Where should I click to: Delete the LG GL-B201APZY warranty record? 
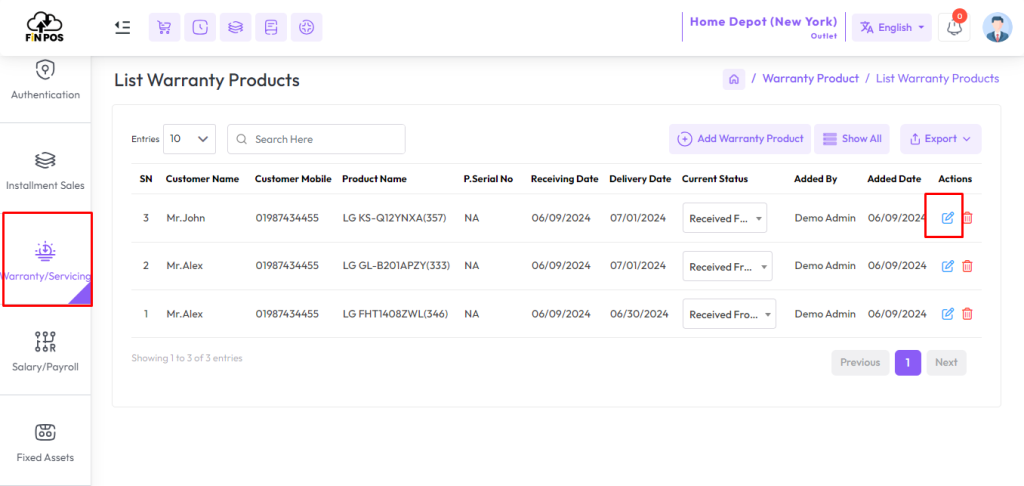click(968, 266)
